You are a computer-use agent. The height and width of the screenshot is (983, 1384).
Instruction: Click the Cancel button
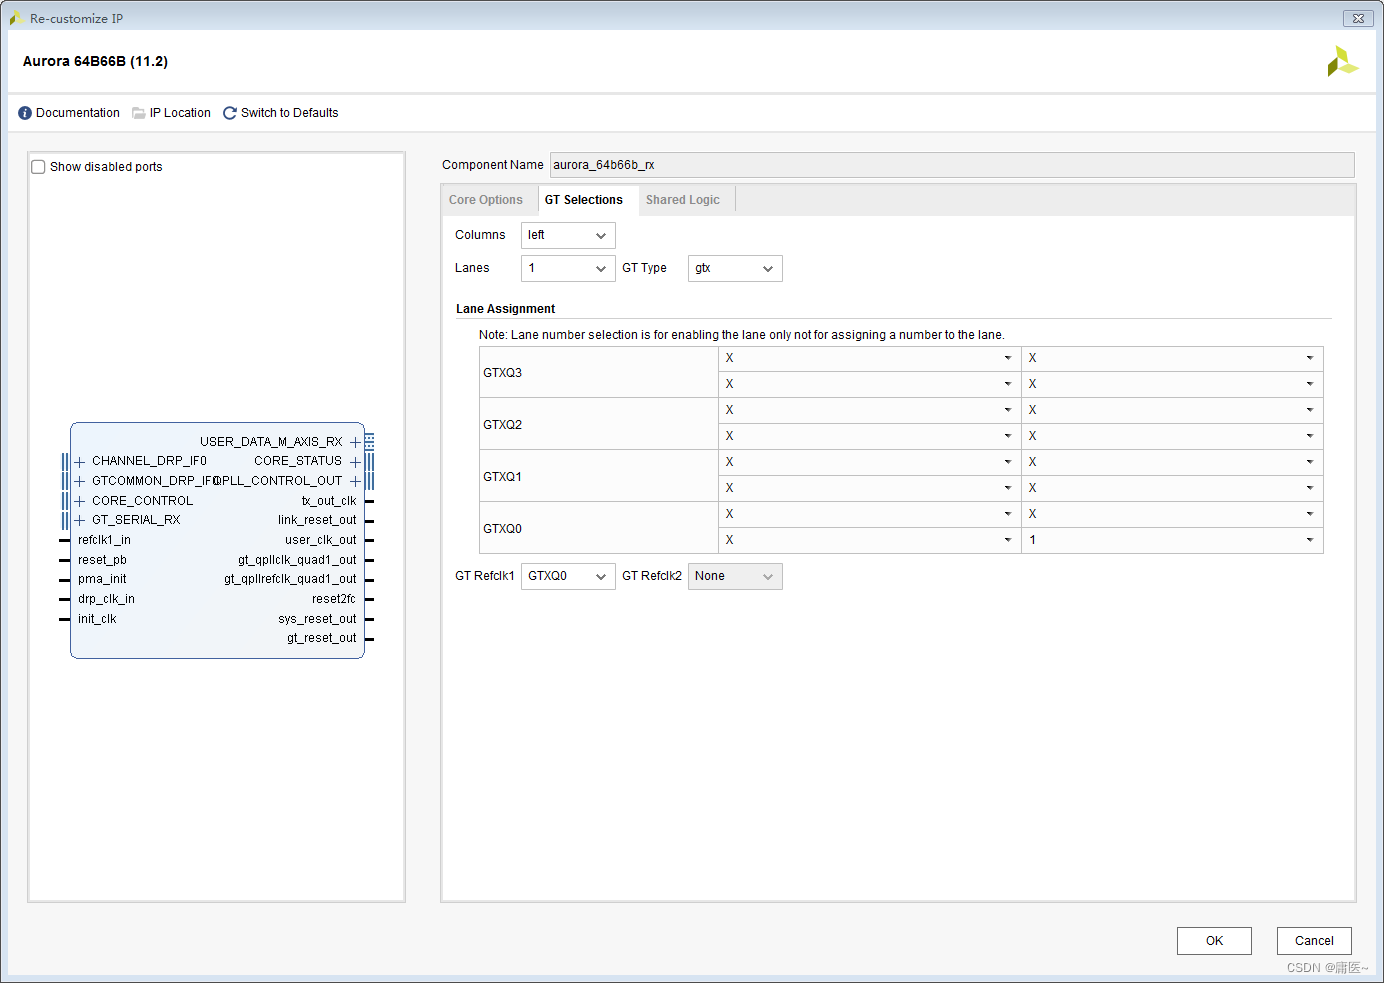[x=1314, y=941]
